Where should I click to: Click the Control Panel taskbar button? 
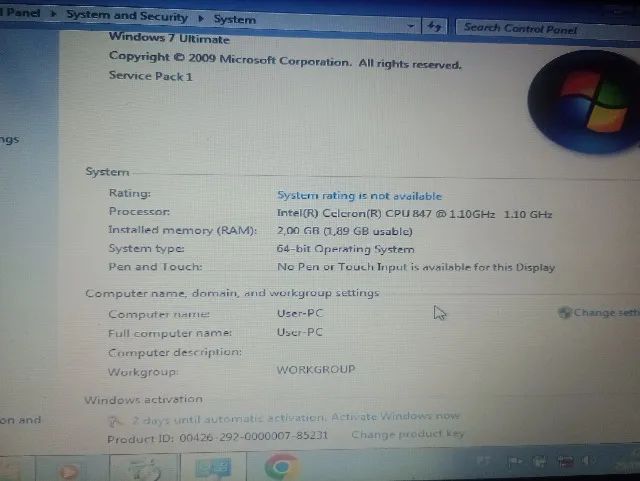(213, 468)
